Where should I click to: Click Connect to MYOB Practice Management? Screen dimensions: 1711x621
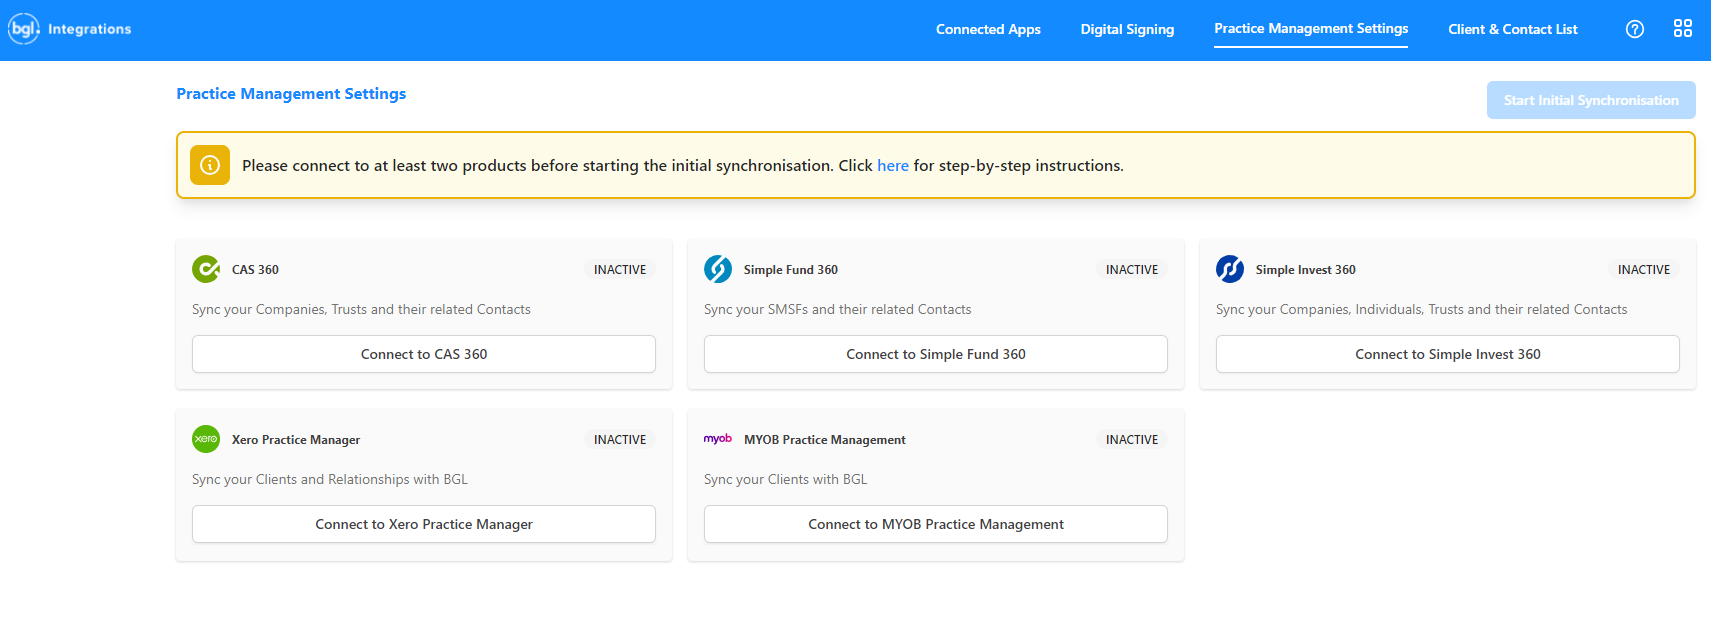[936, 524]
